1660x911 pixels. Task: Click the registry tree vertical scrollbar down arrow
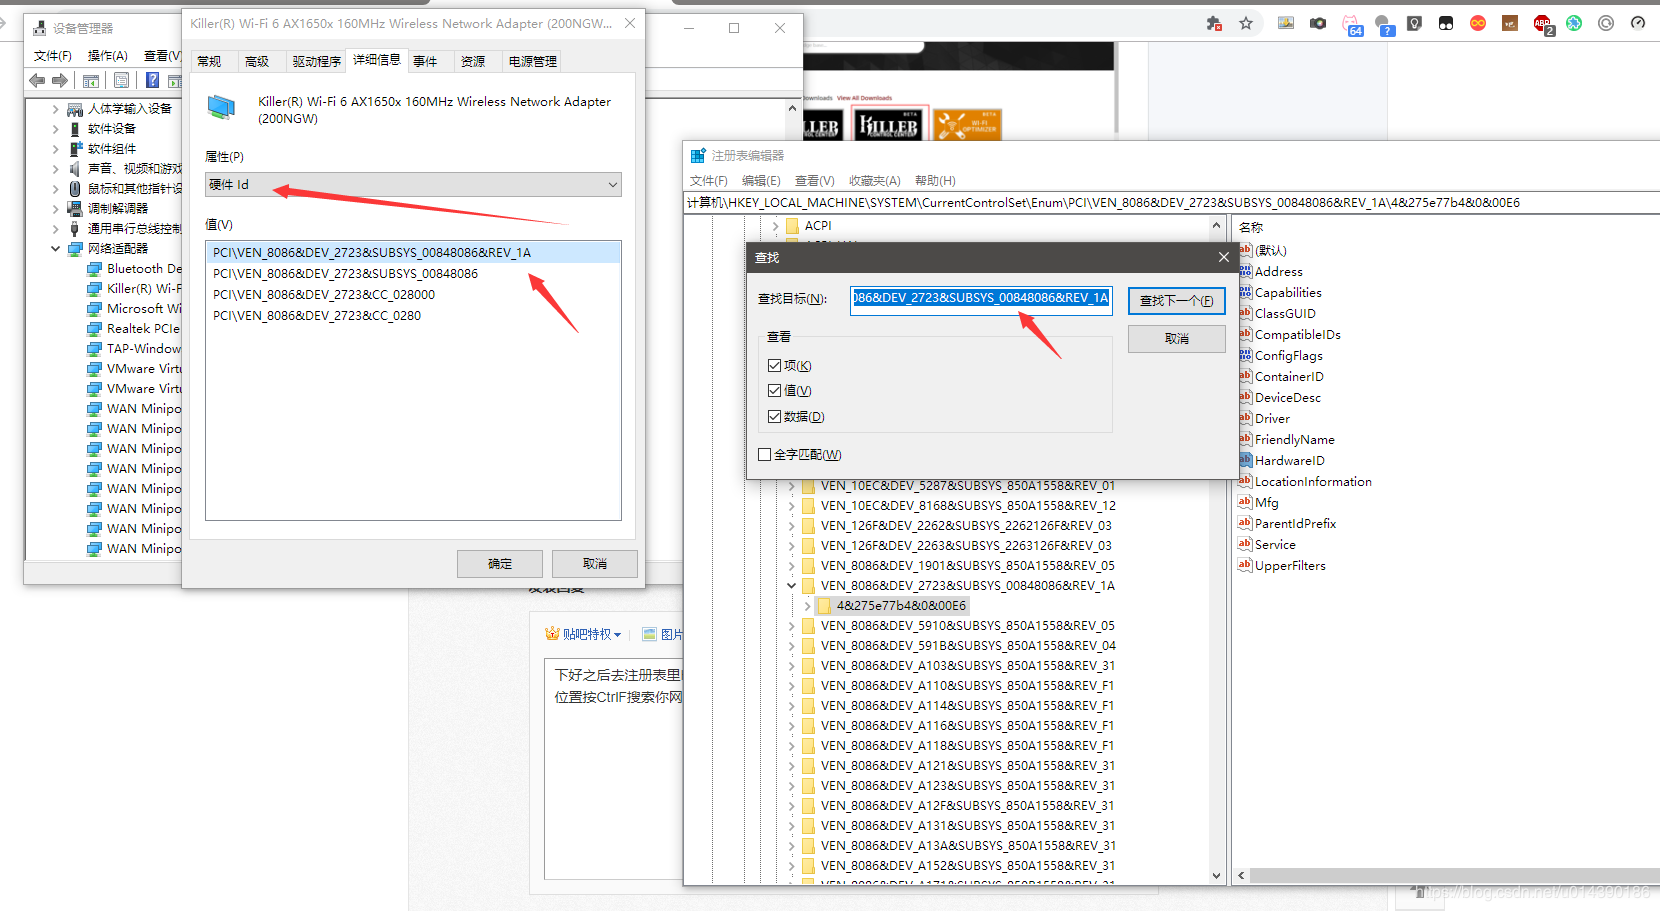pyautogui.click(x=1217, y=875)
